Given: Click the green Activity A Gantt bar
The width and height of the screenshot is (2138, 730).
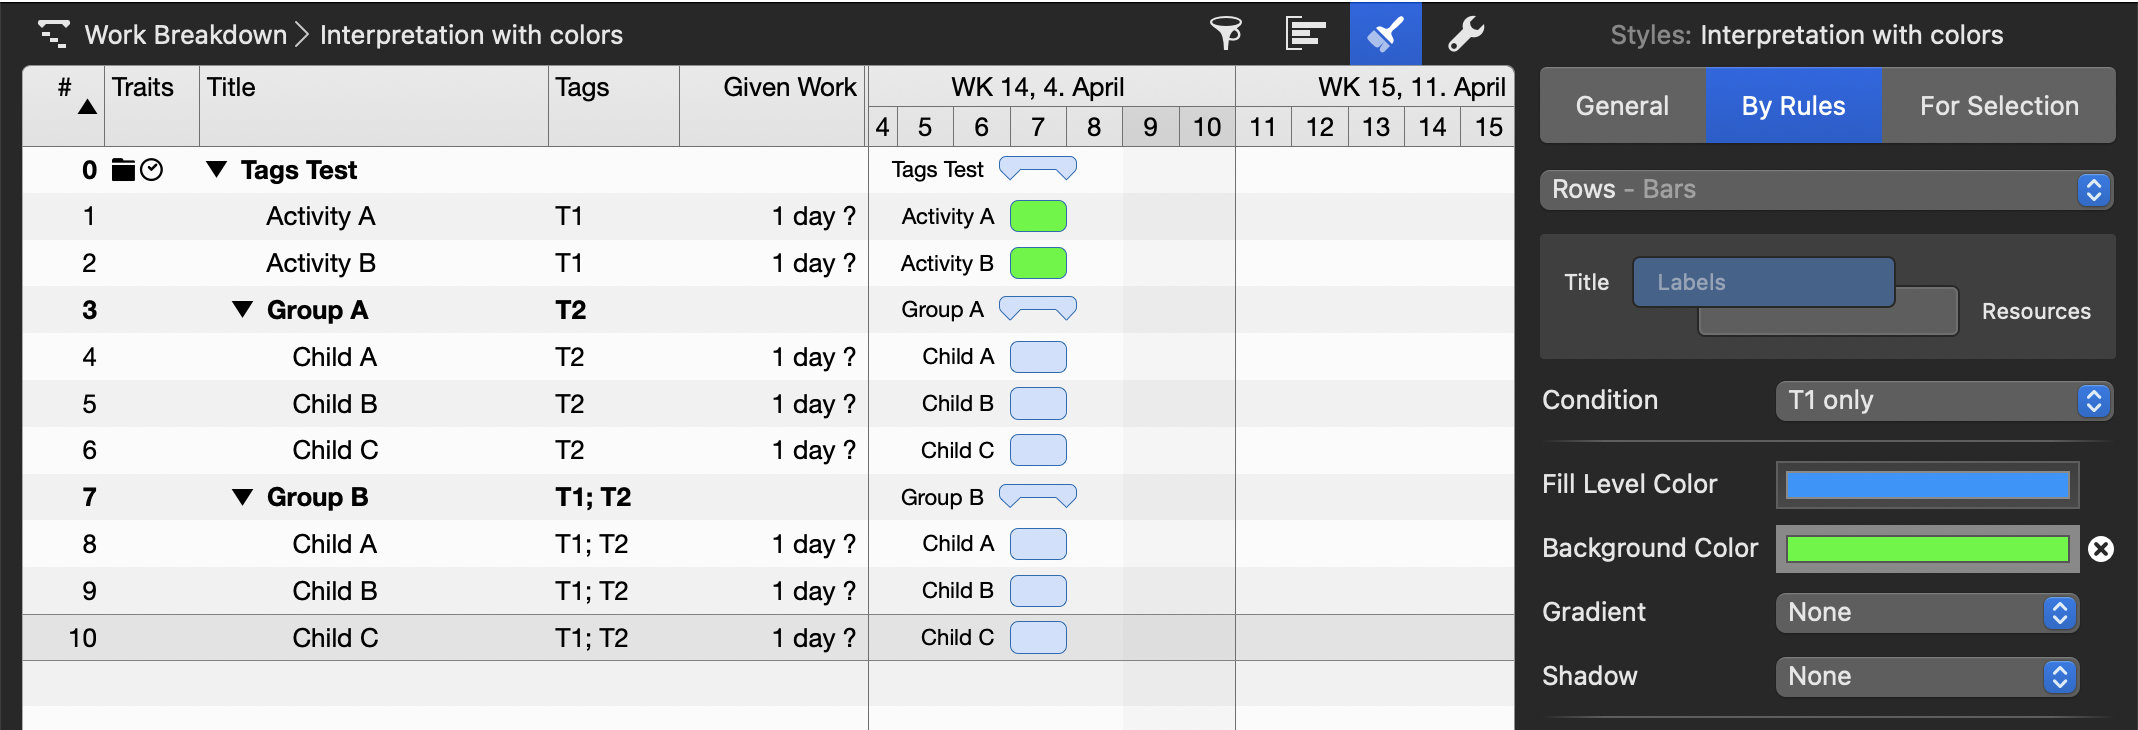Looking at the screenshot, I should click(1038, 216).
